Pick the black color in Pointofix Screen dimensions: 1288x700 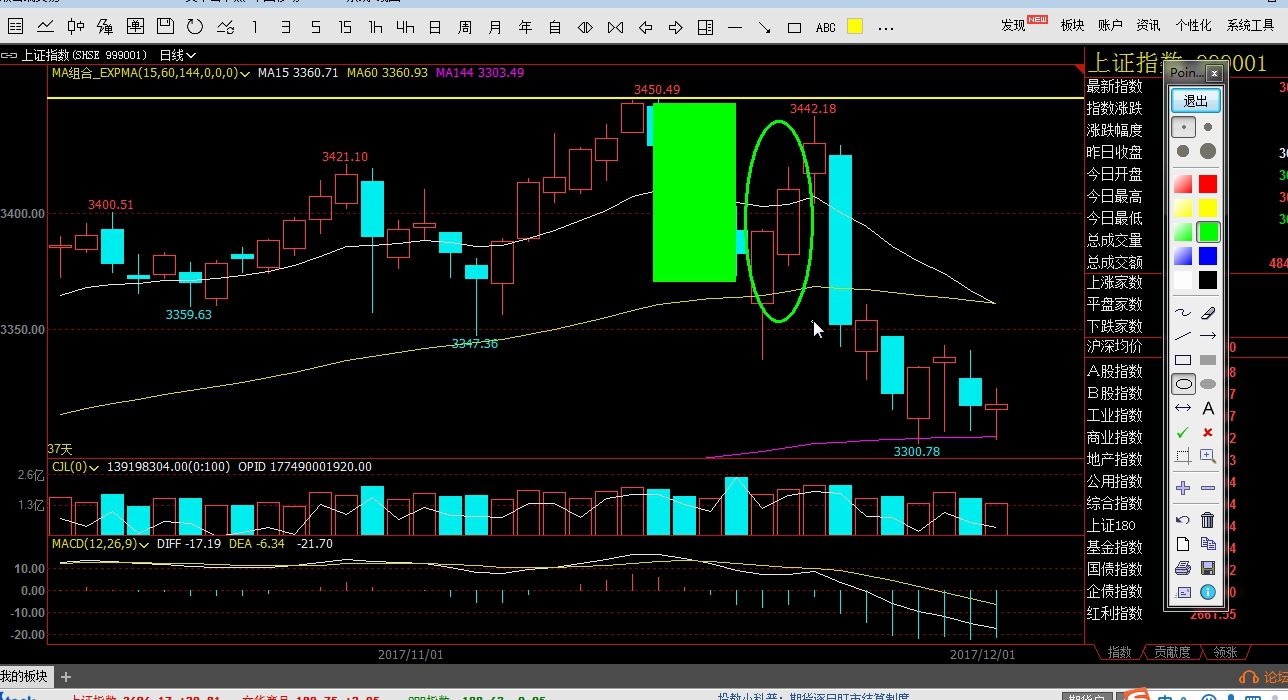click(x=1208, y=280)
